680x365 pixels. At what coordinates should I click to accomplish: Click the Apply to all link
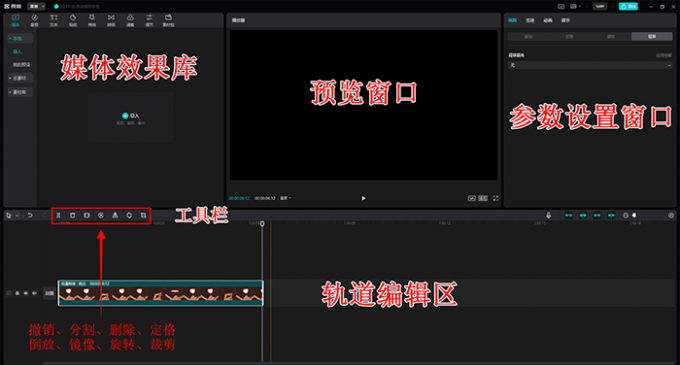[664, 55]
